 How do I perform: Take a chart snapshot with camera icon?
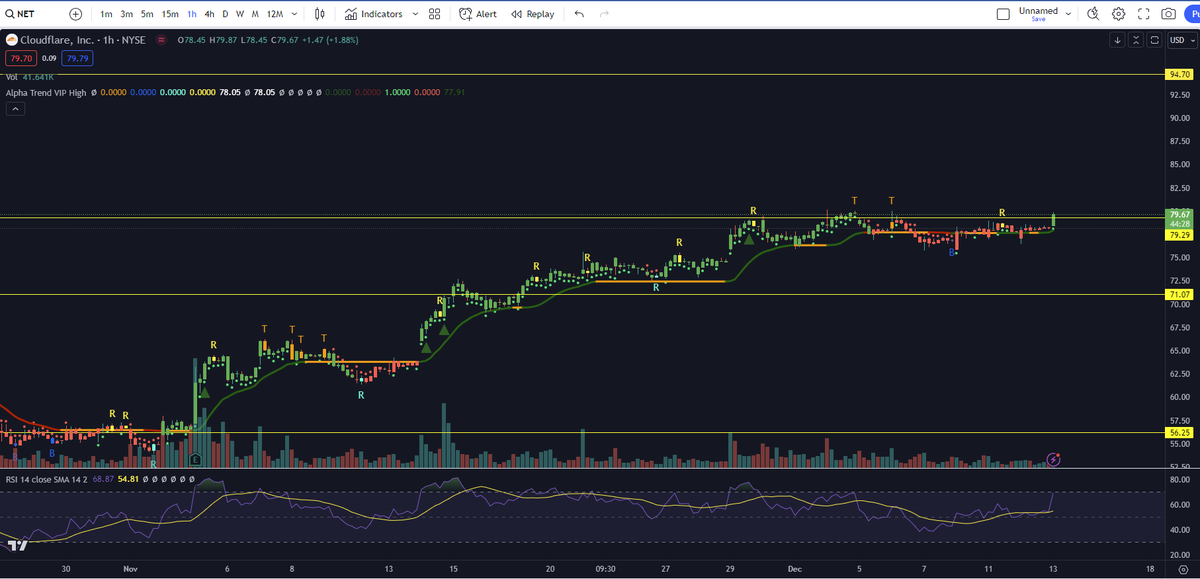point(1168,14)
